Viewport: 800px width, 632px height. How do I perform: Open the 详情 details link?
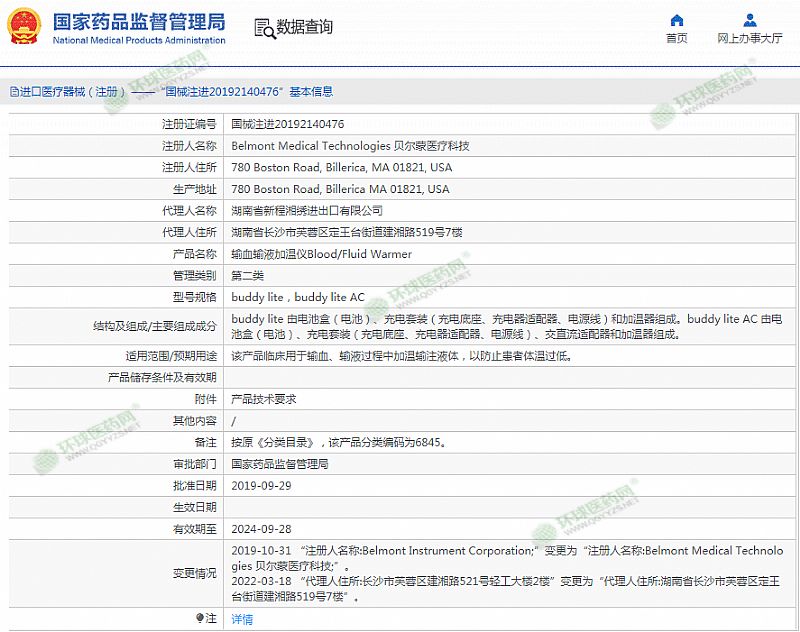click(242, 619)
